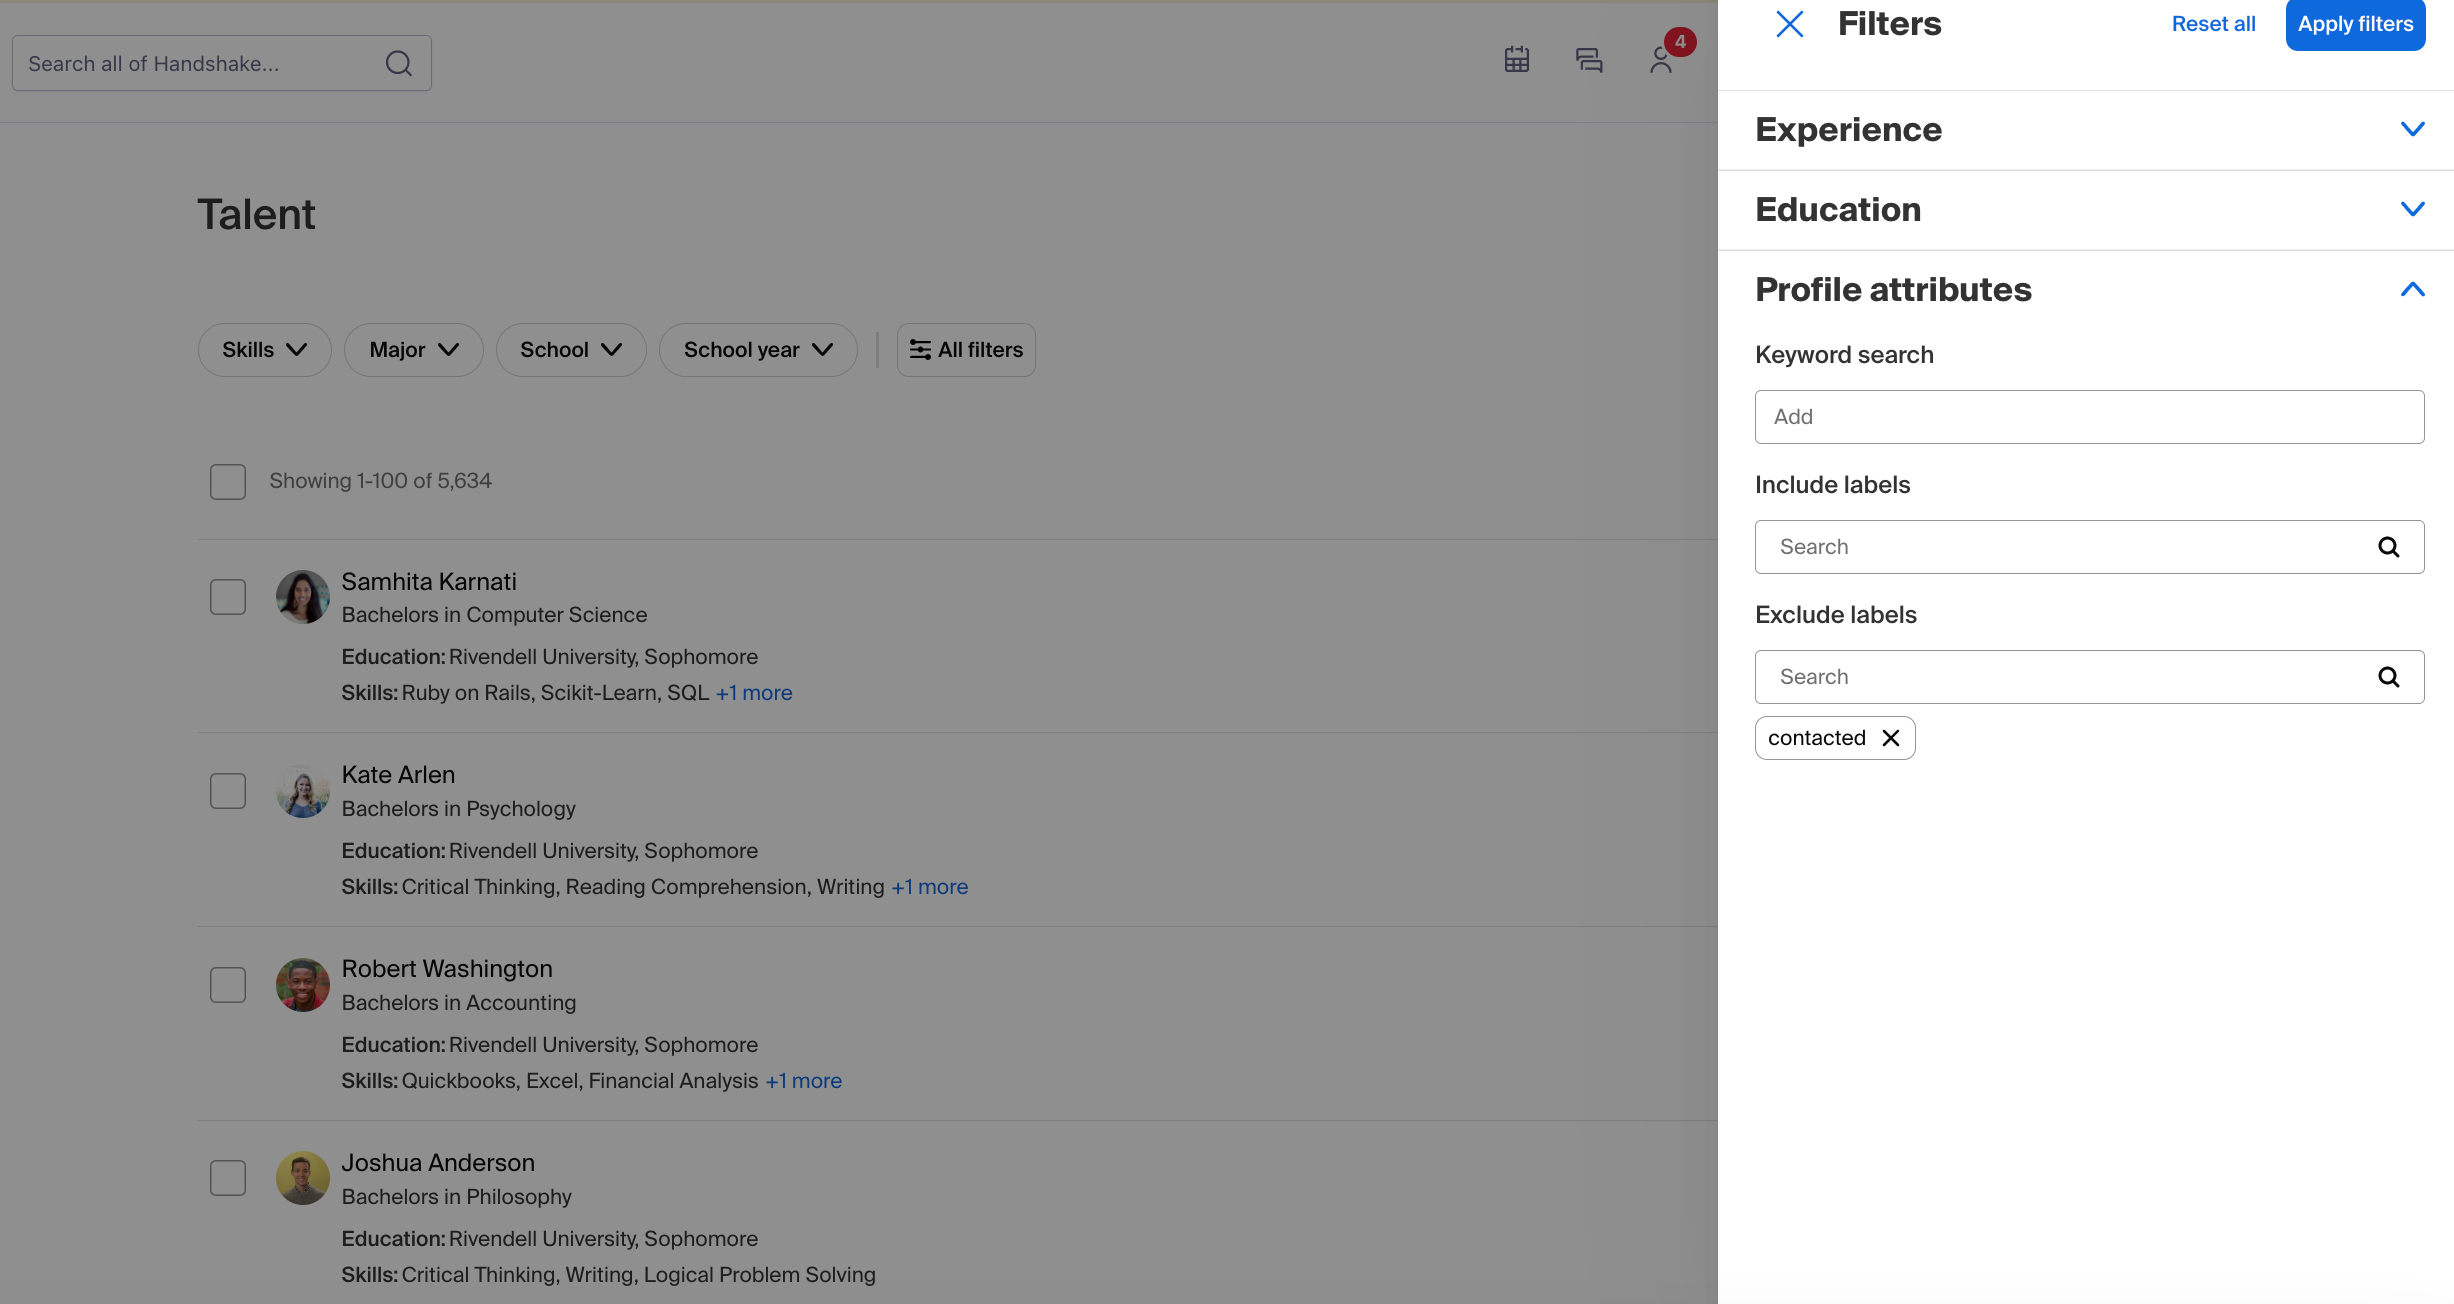Viewport: 2454px width, 1304px height.
Task: Select Samhita Karnati's checkbox
Action: 228,597
